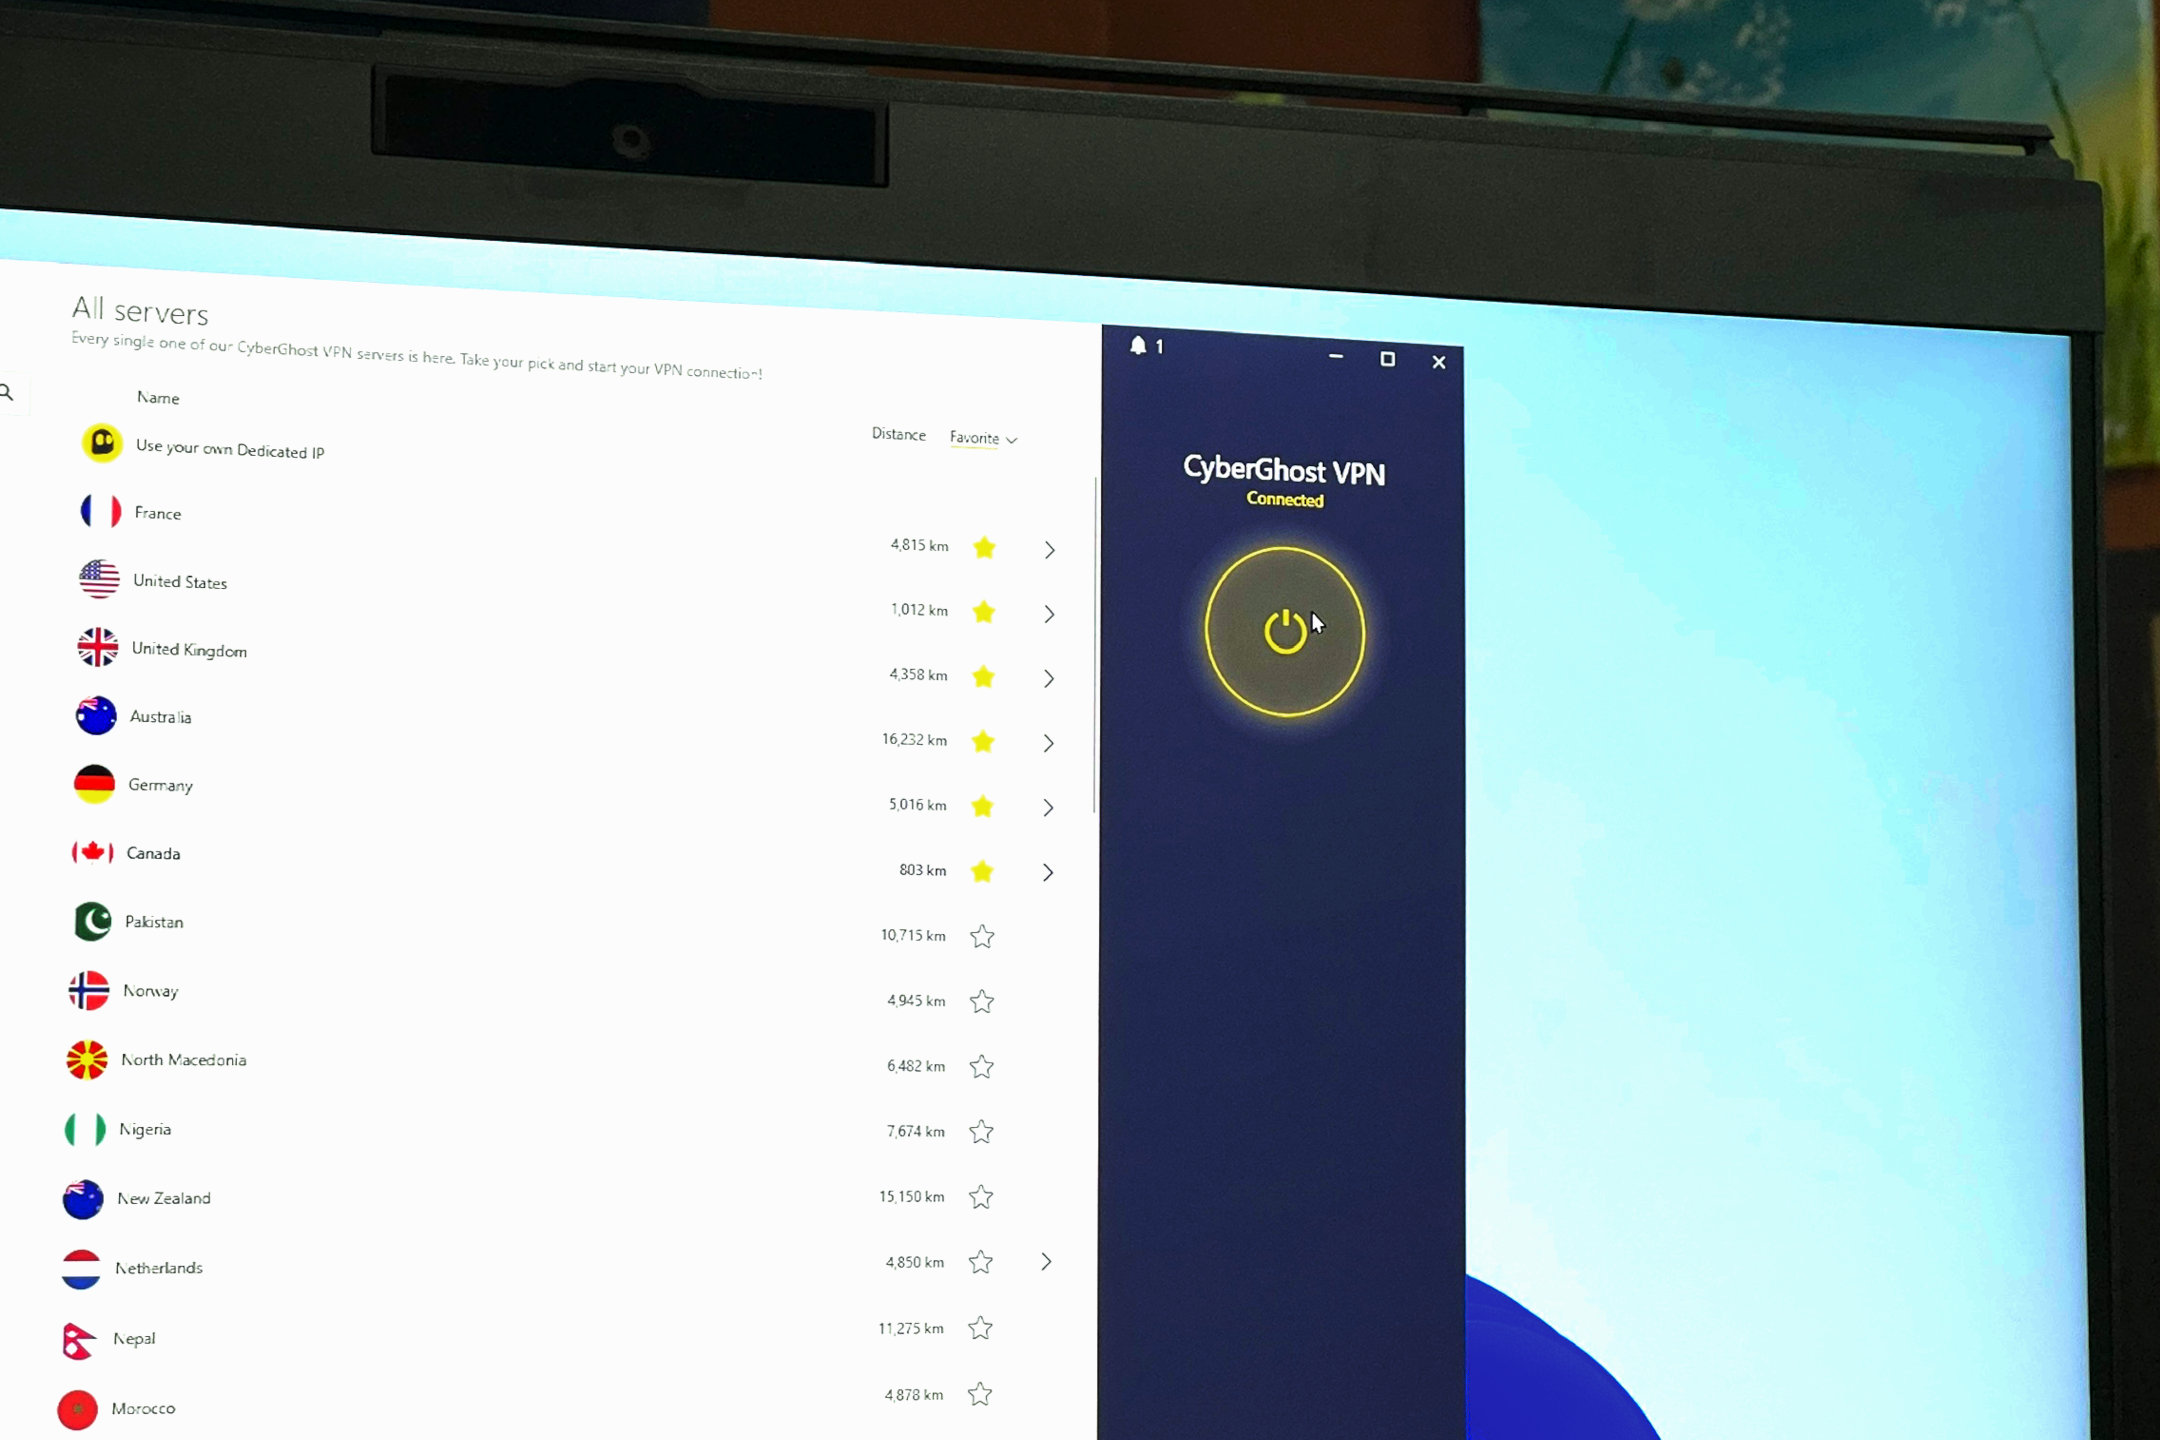
Task: Select All Servers menu section
Action: (141, 310)
